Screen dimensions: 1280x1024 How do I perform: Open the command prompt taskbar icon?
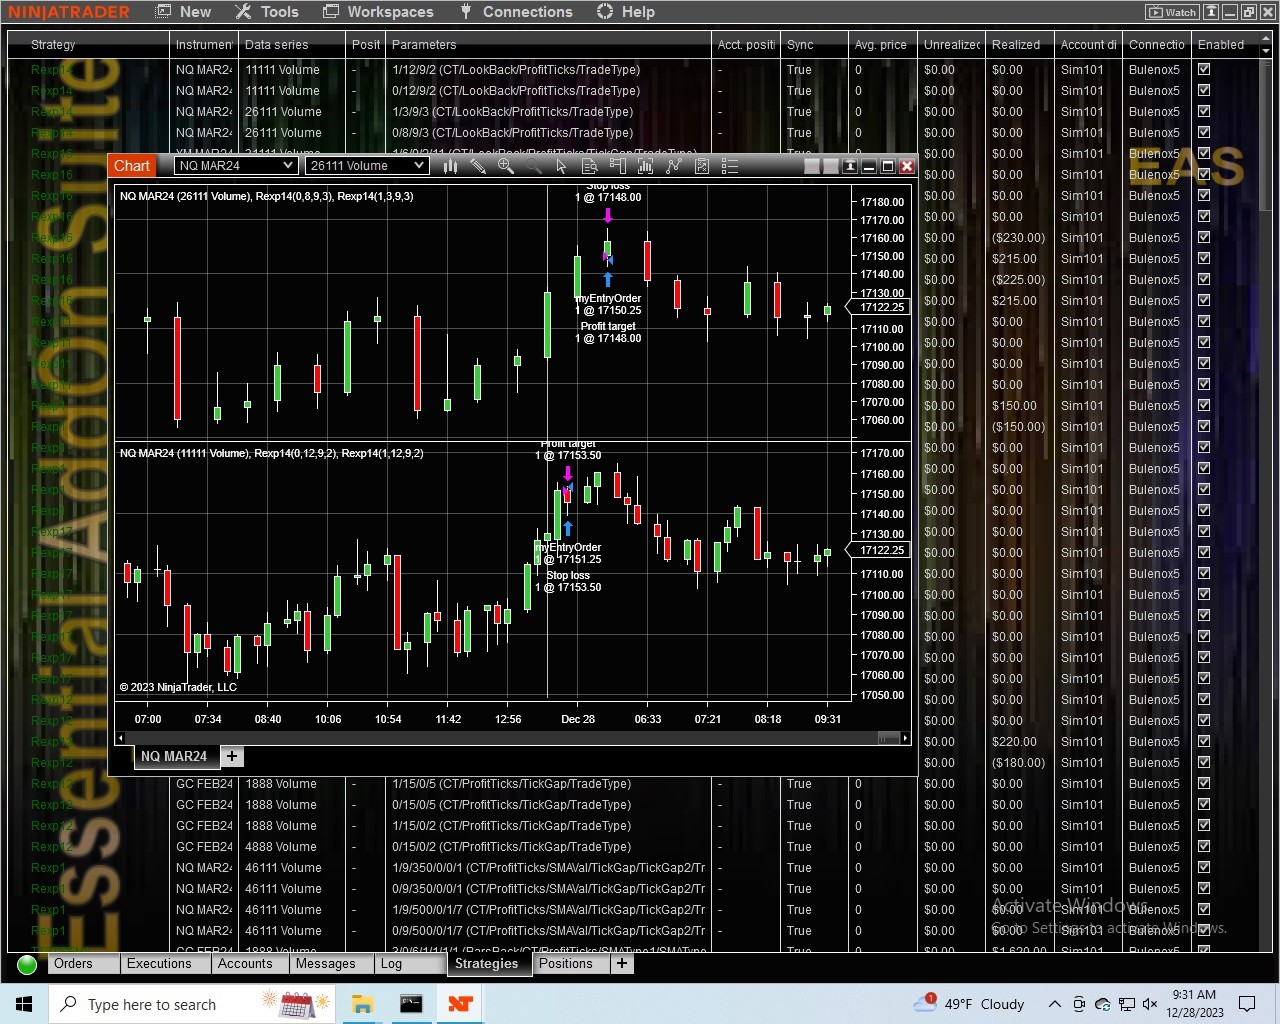(x=411, y=1003)
